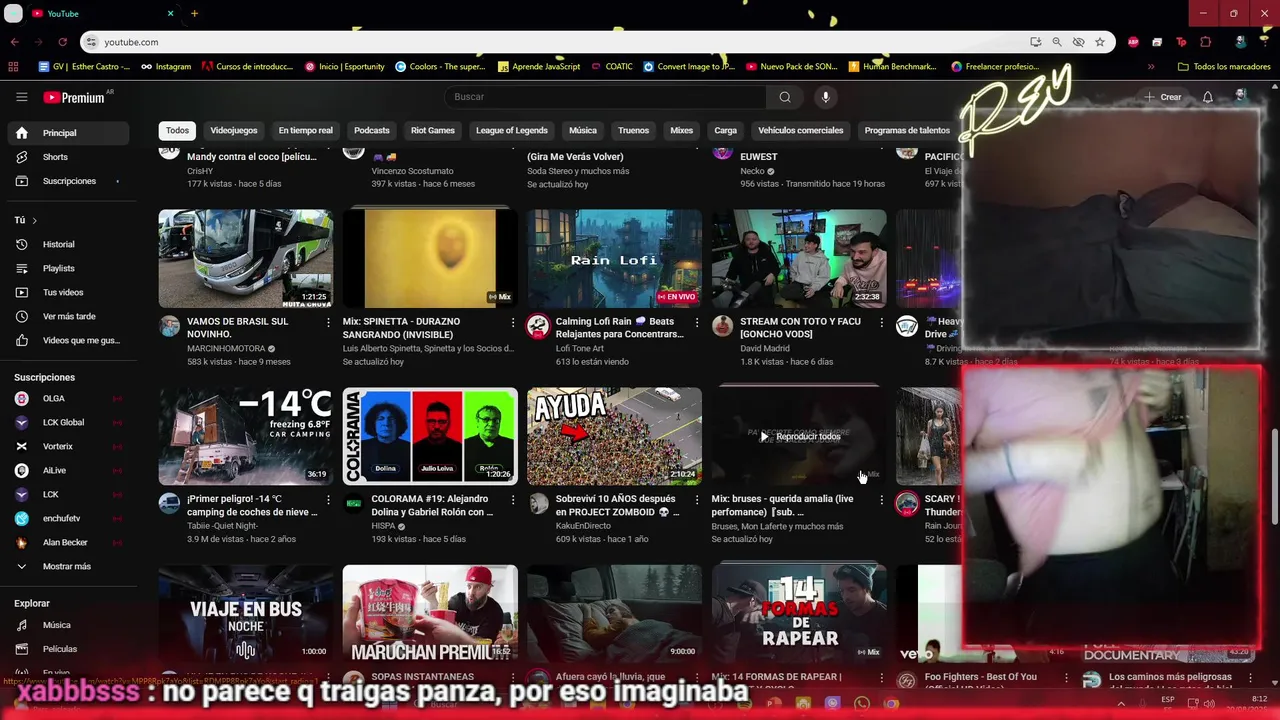1280x720 pixels.
Task: Open VAMOS DE BRASIL SUL bus thumbnail
Action: [x=246, y=258]
